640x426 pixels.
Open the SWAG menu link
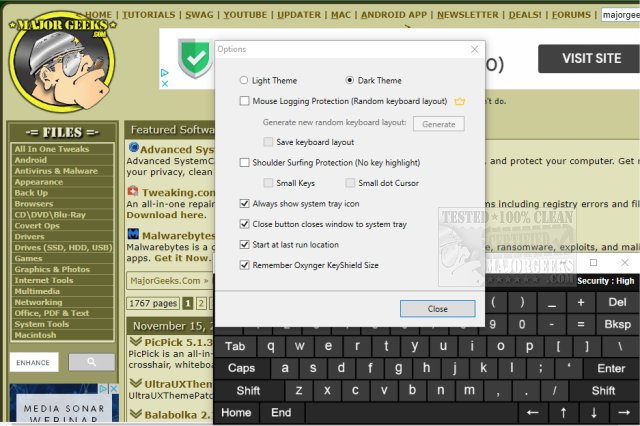(x=199, y=15)
